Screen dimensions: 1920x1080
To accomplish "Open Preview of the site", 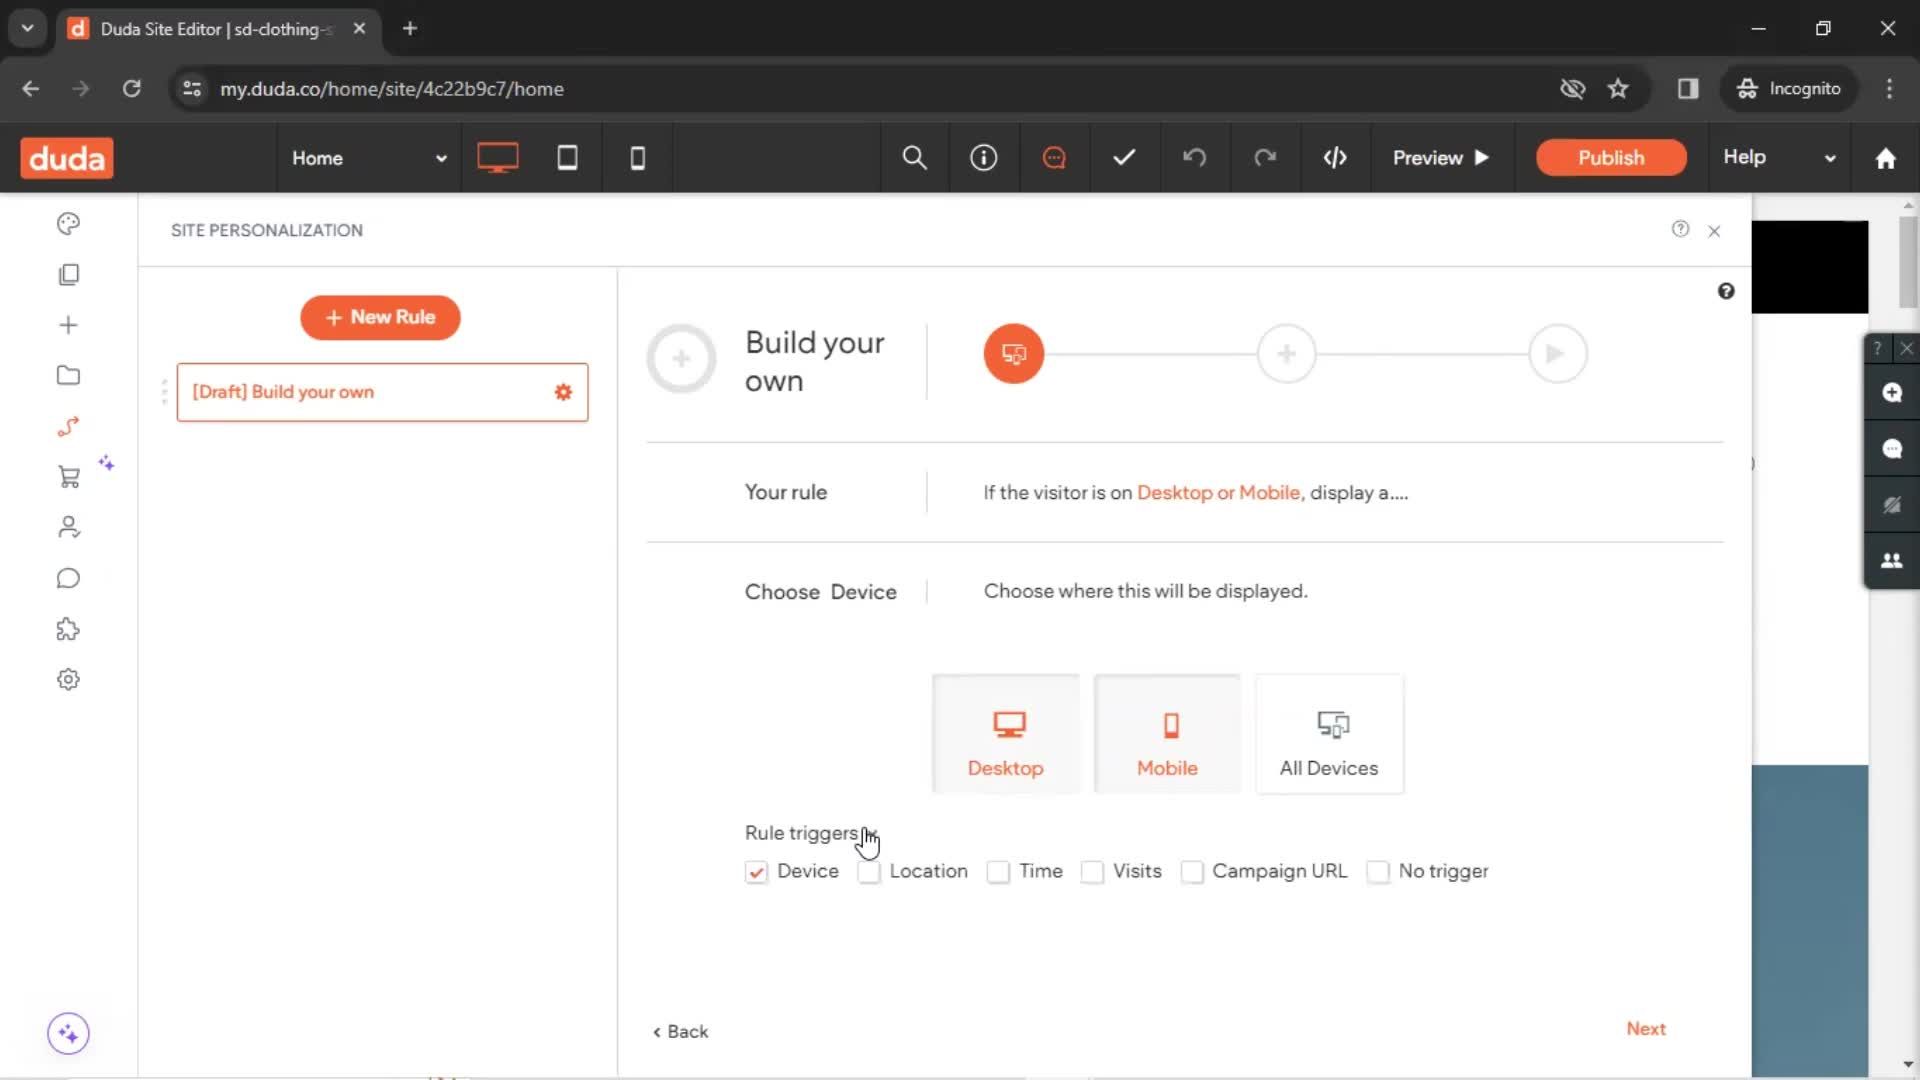I will [1440, 158].
